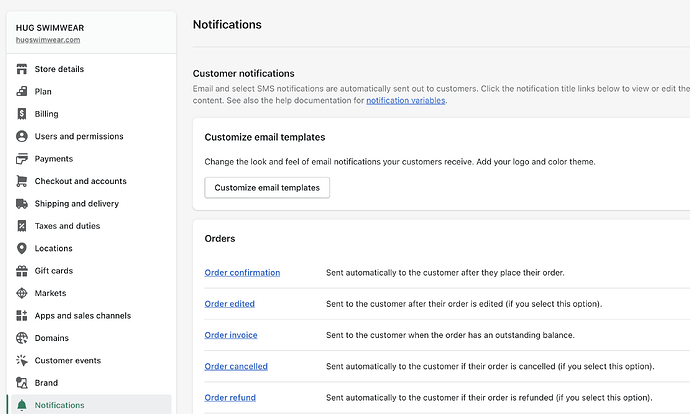Go to Payments settings
The width and height of the screenshot is (690, 414).
click(53, 158)
